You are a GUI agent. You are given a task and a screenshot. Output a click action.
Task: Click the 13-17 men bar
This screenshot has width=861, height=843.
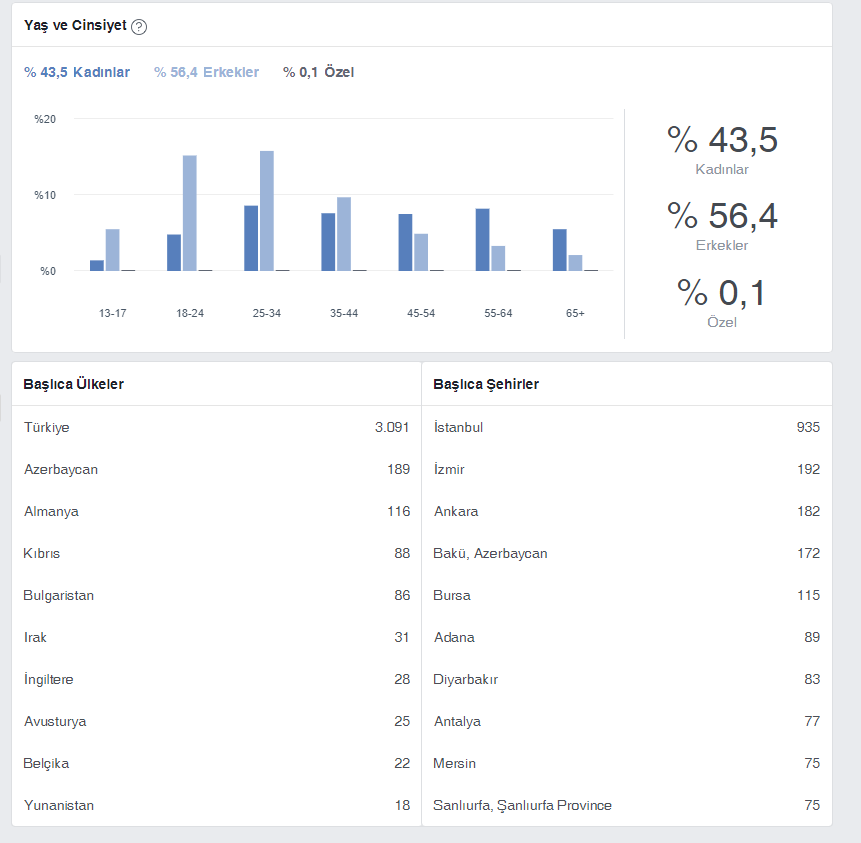(113, 250)
